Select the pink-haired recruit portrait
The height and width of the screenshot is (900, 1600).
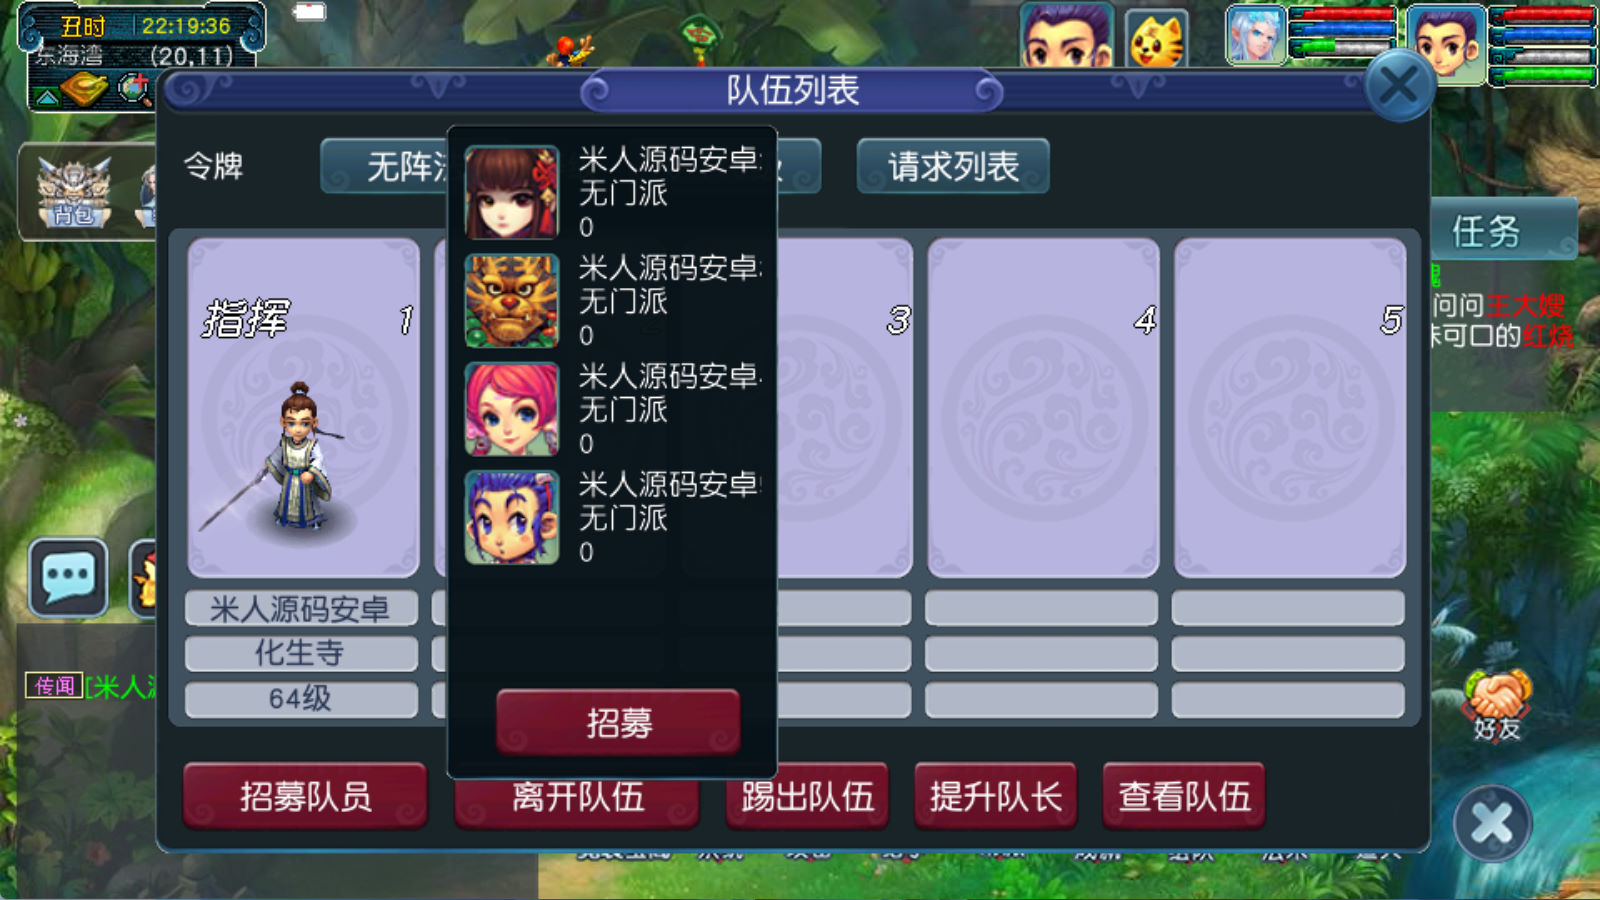(x=512, y=409)
